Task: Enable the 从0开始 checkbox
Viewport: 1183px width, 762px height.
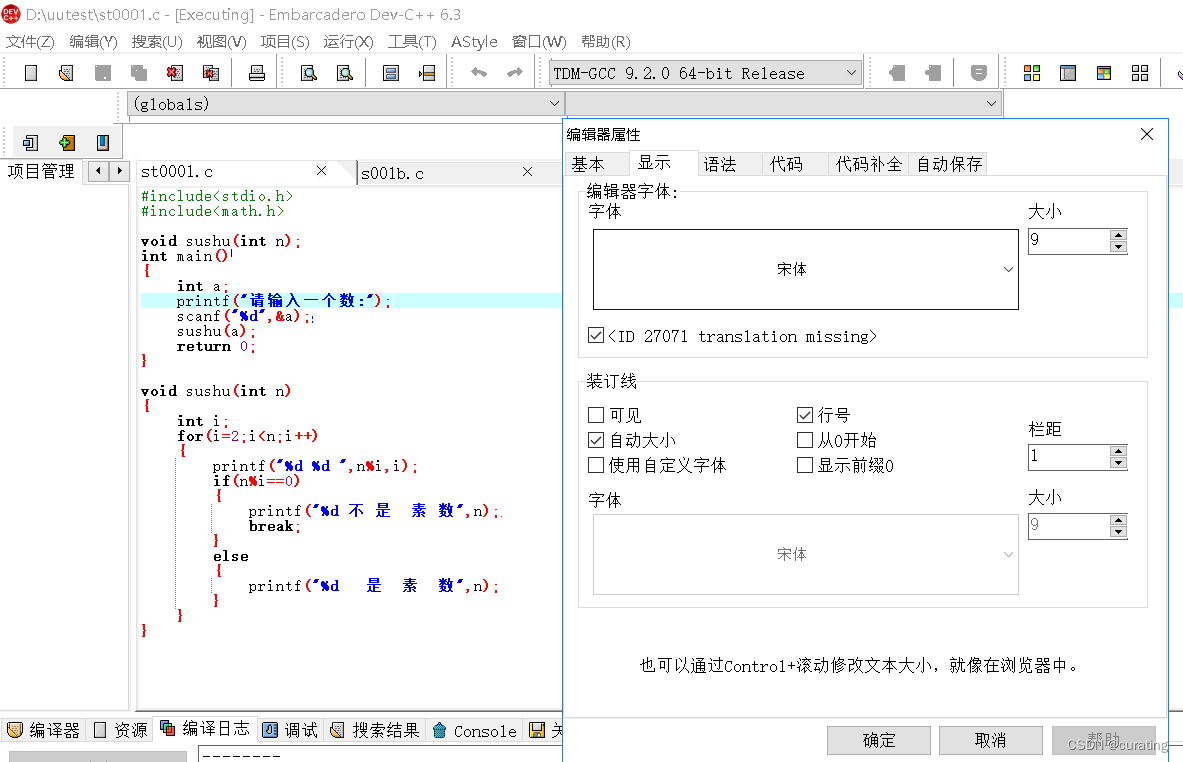Action: pyautogui.click(x=805, y=440)
